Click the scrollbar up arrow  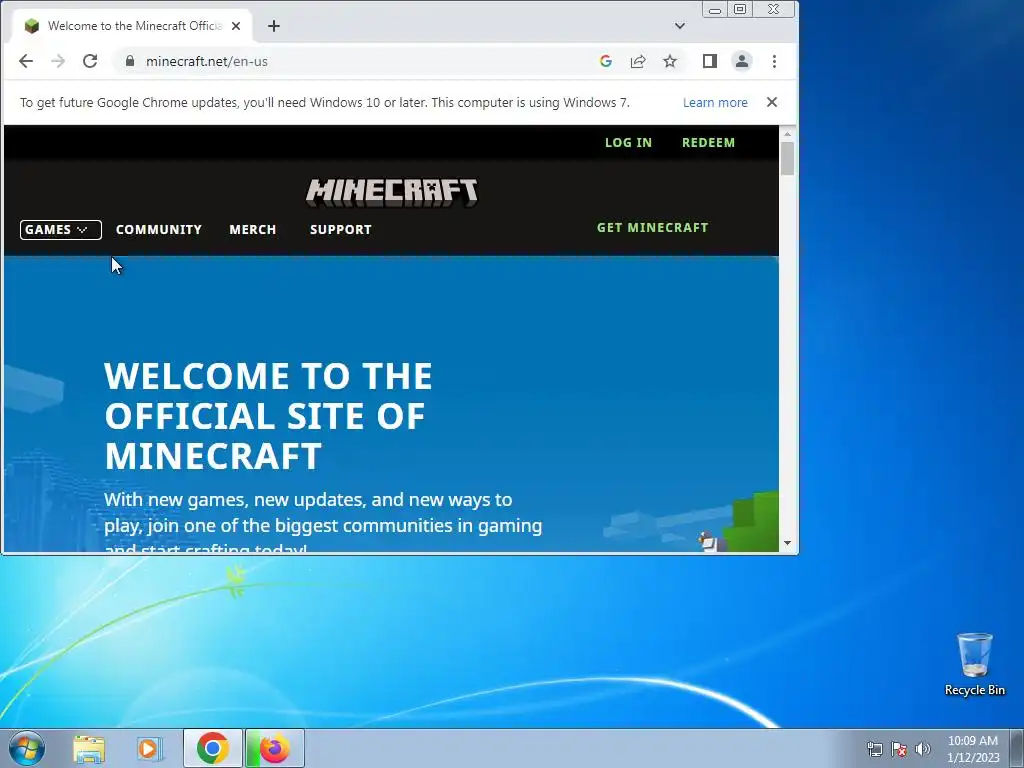coord(787,133)
